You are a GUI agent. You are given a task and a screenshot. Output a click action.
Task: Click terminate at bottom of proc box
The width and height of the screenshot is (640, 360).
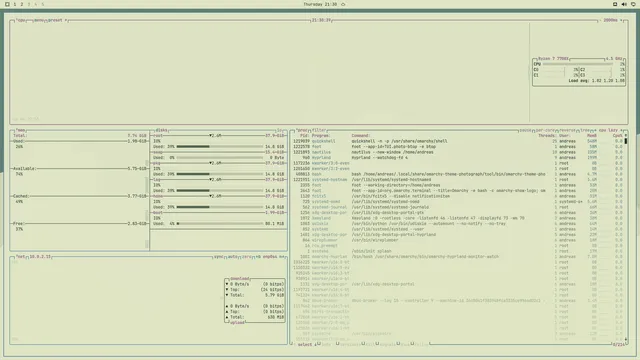[x=351, y=344]
